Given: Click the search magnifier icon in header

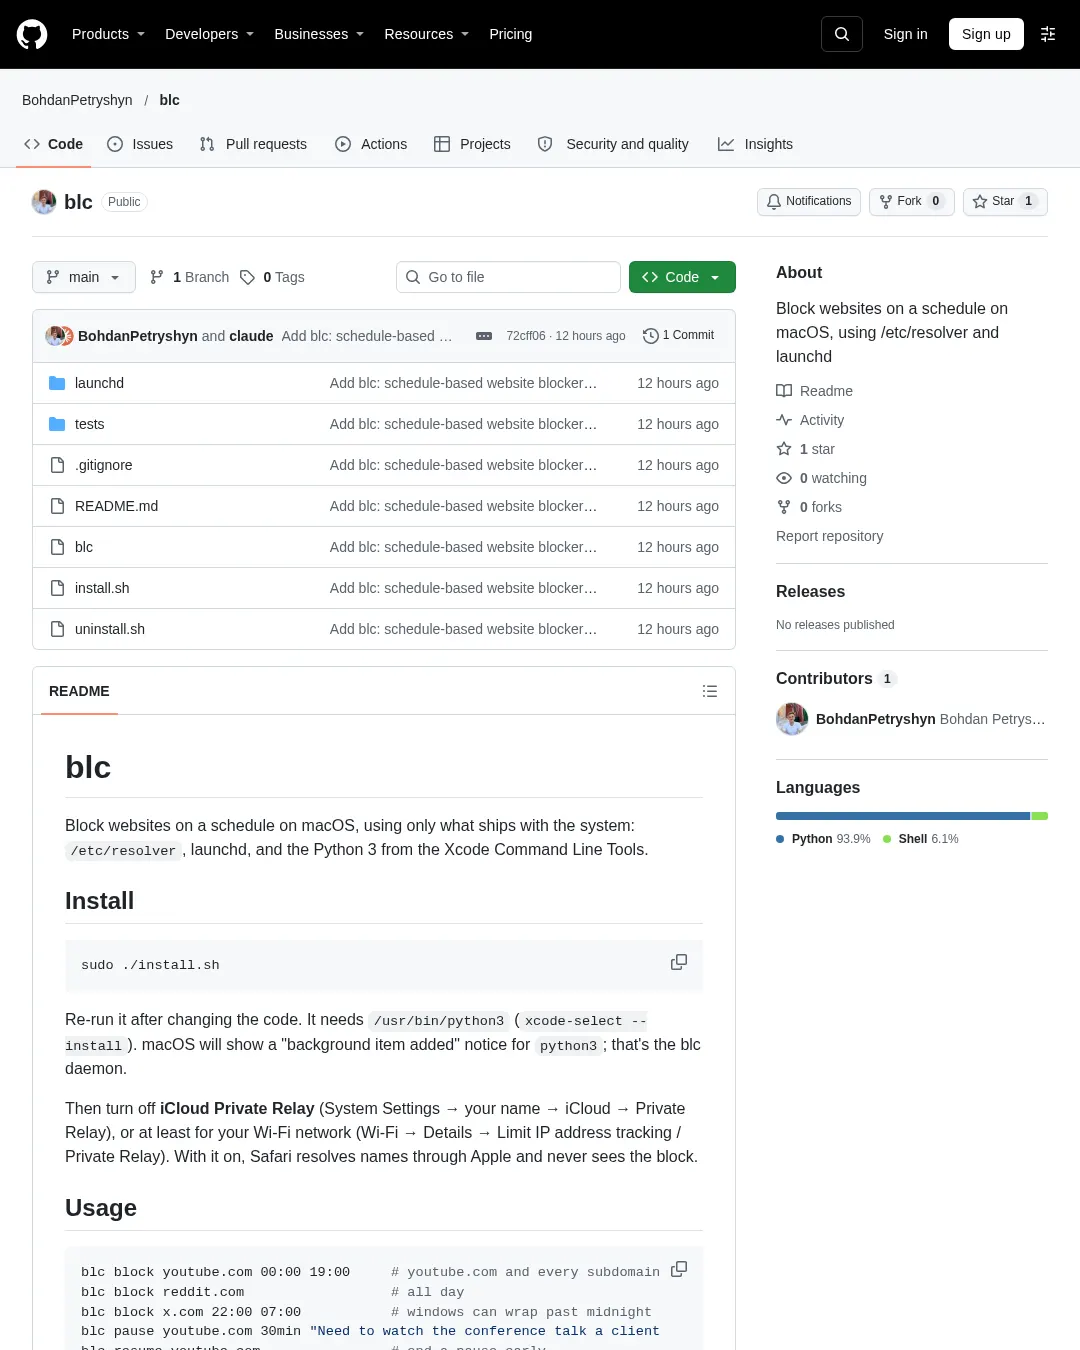Looking at the screenshot, I should pyautogui.click(x=842, y=34).
